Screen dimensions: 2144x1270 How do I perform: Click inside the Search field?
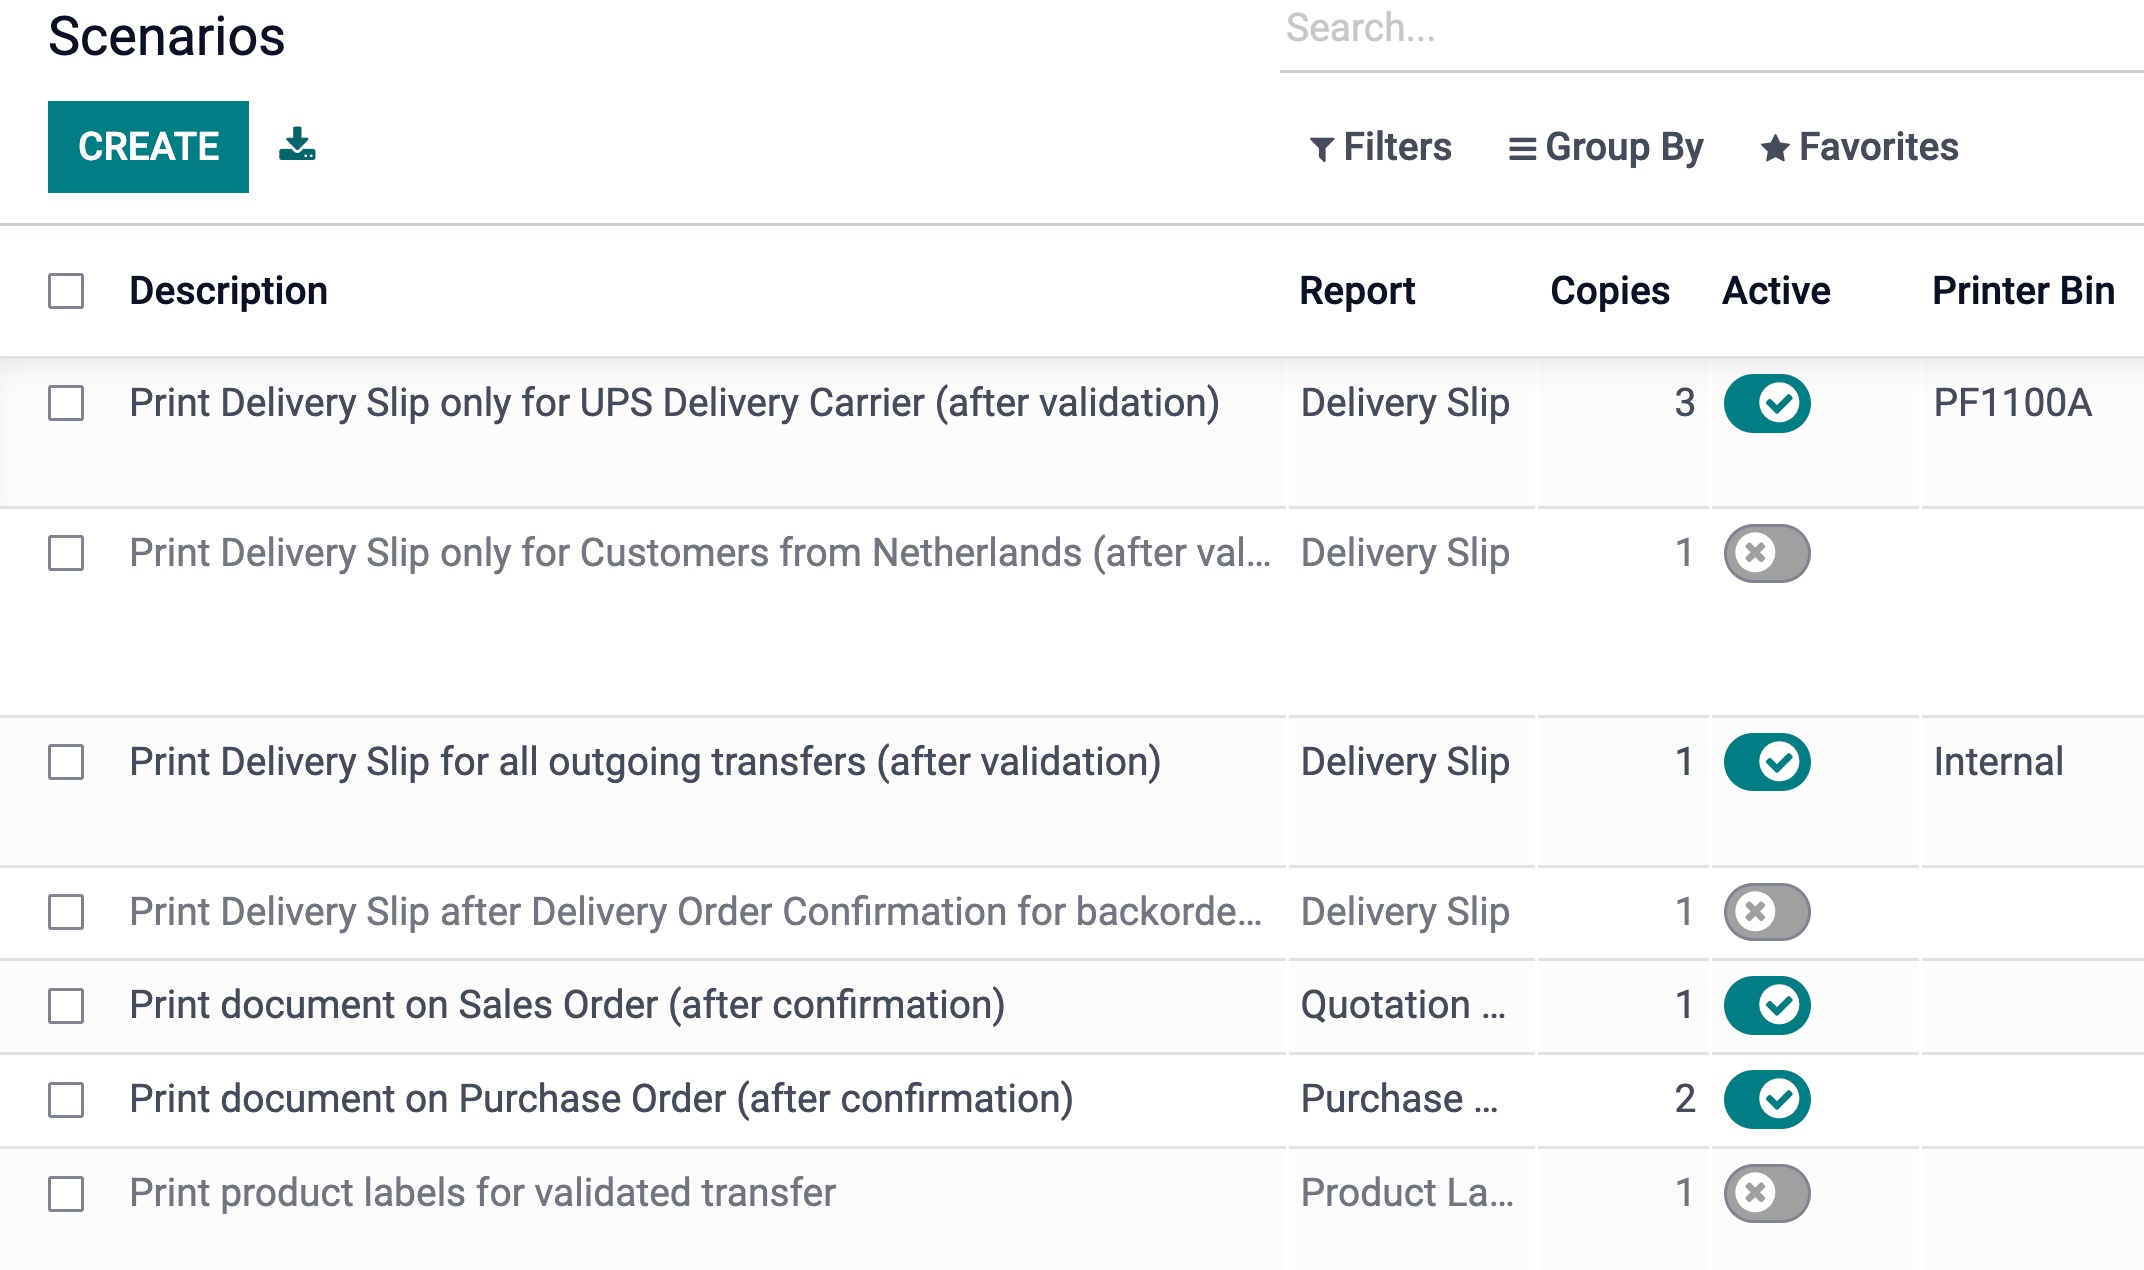coord(1700,30)
